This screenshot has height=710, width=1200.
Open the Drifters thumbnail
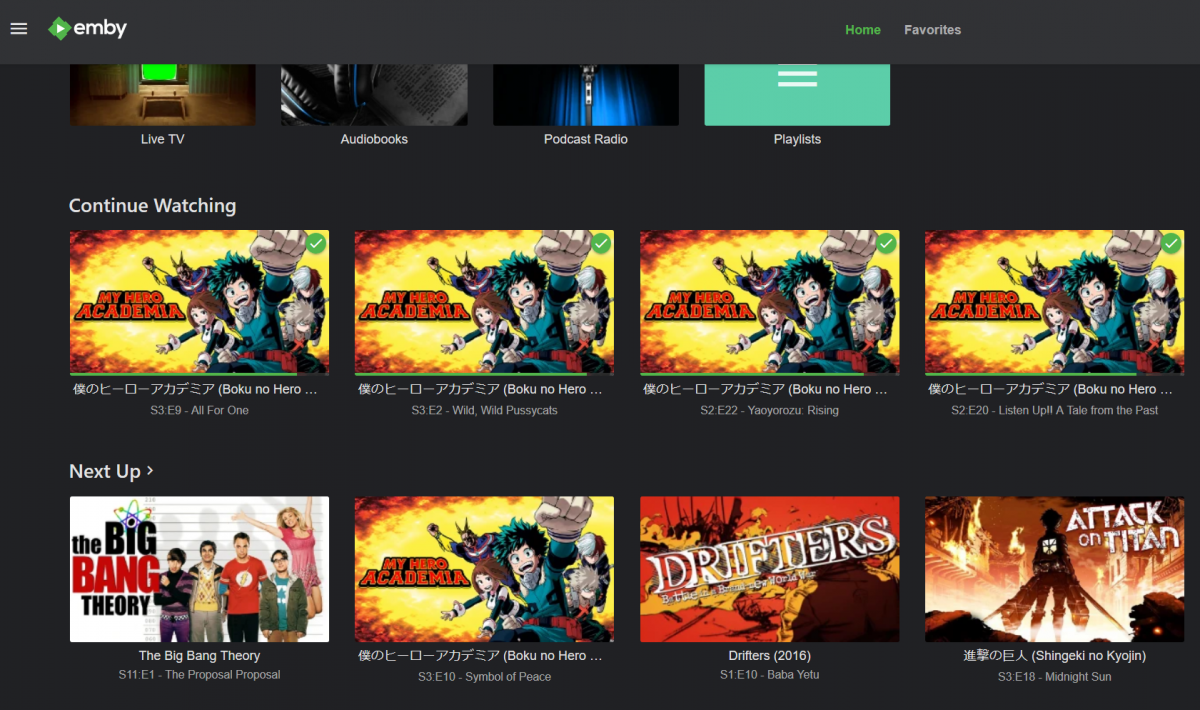tap(769, 569)
